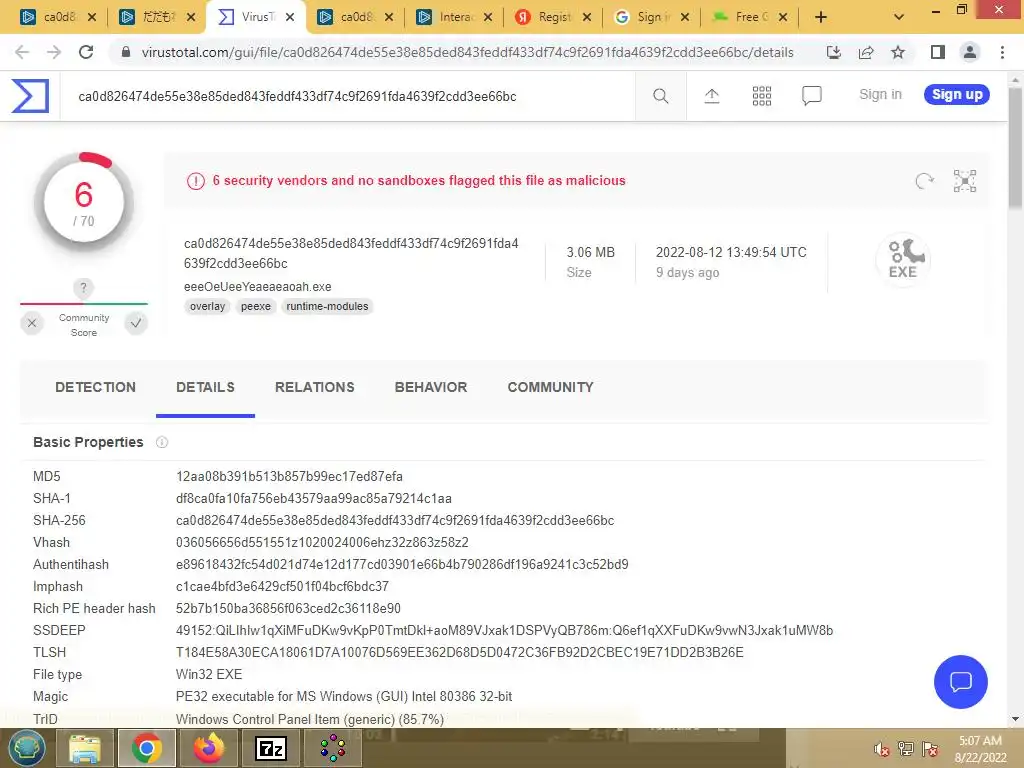Open the RELATIONS tab
This screenshot has width=1024, height=768.
[x=315, y=387]
